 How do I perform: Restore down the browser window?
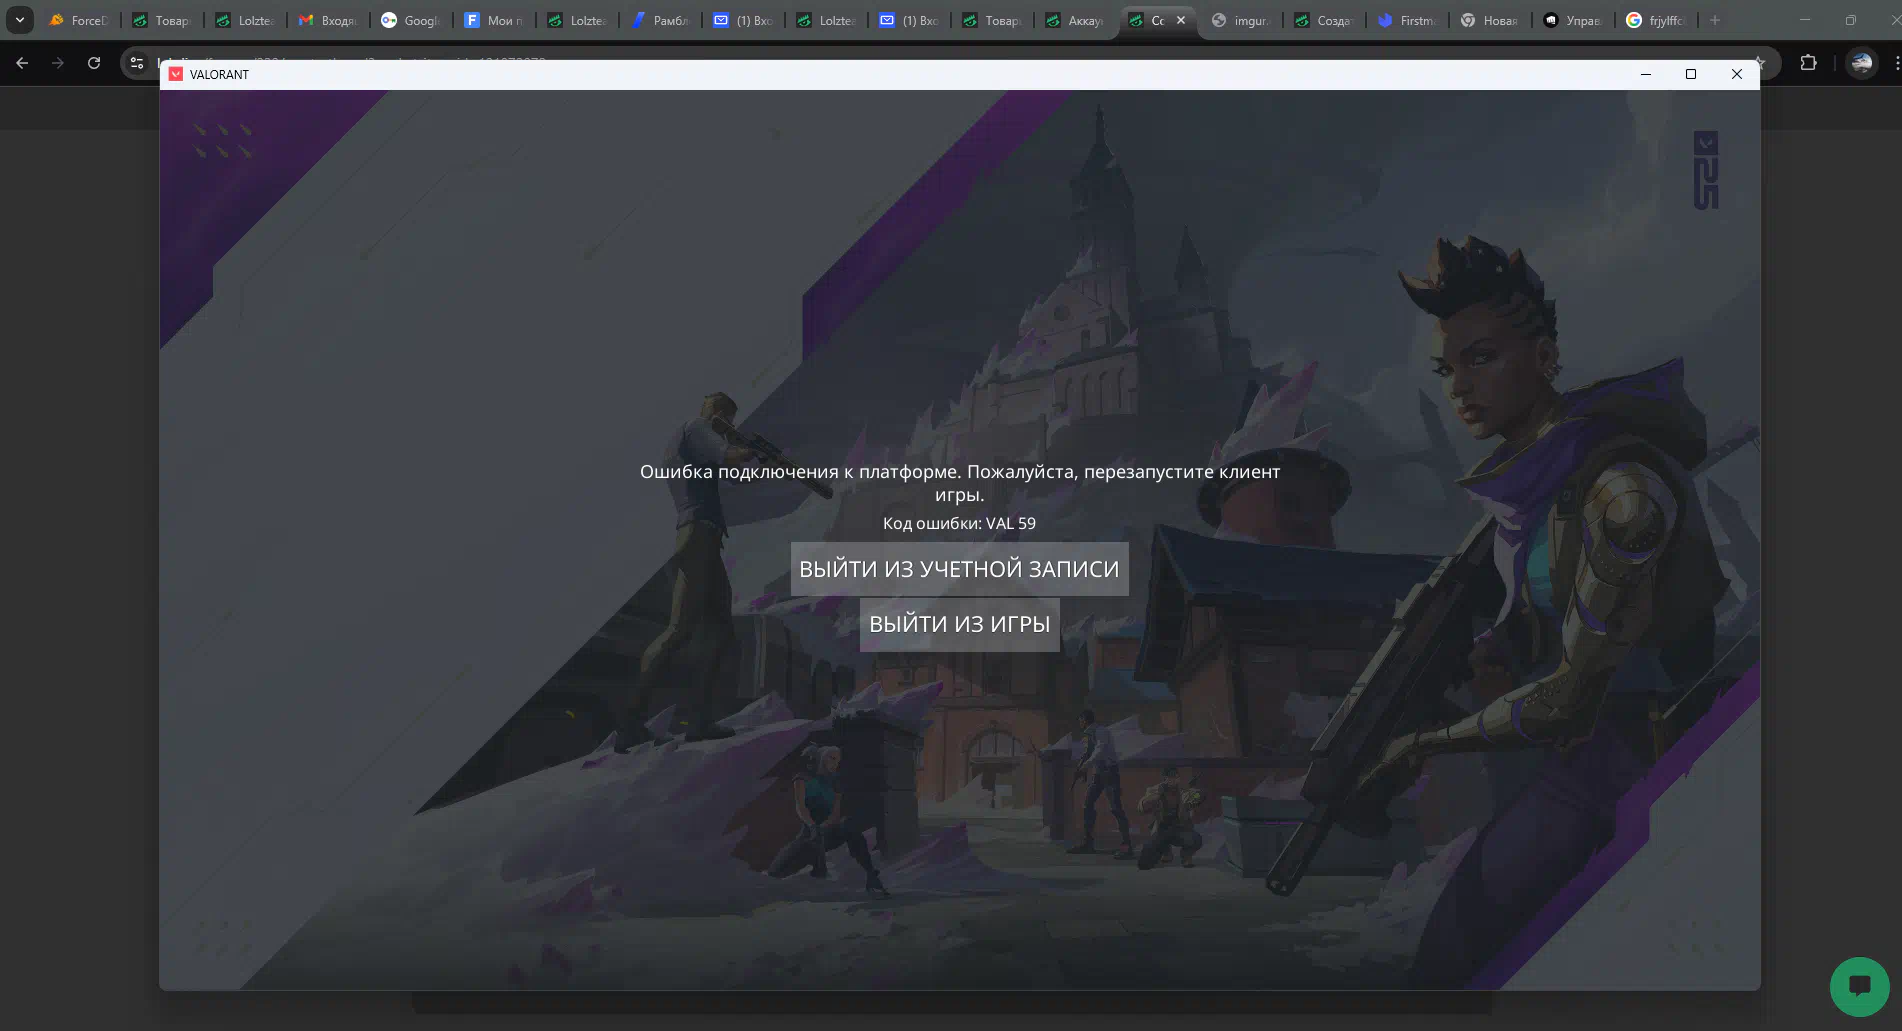point(1851,20)
